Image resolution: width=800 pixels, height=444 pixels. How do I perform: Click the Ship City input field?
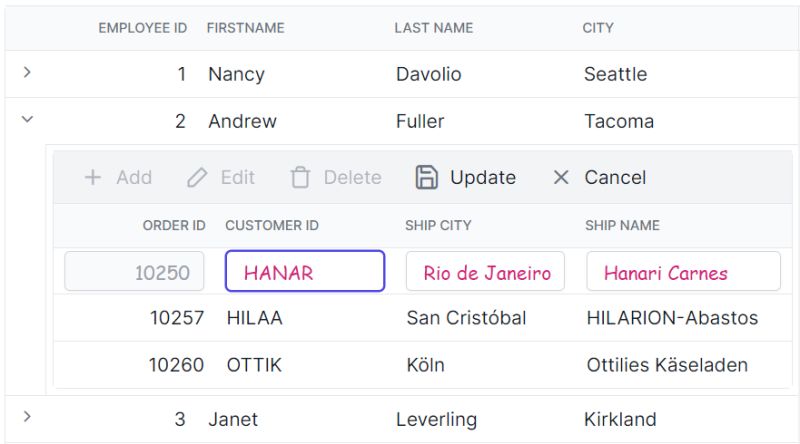[x=486, y=272]
